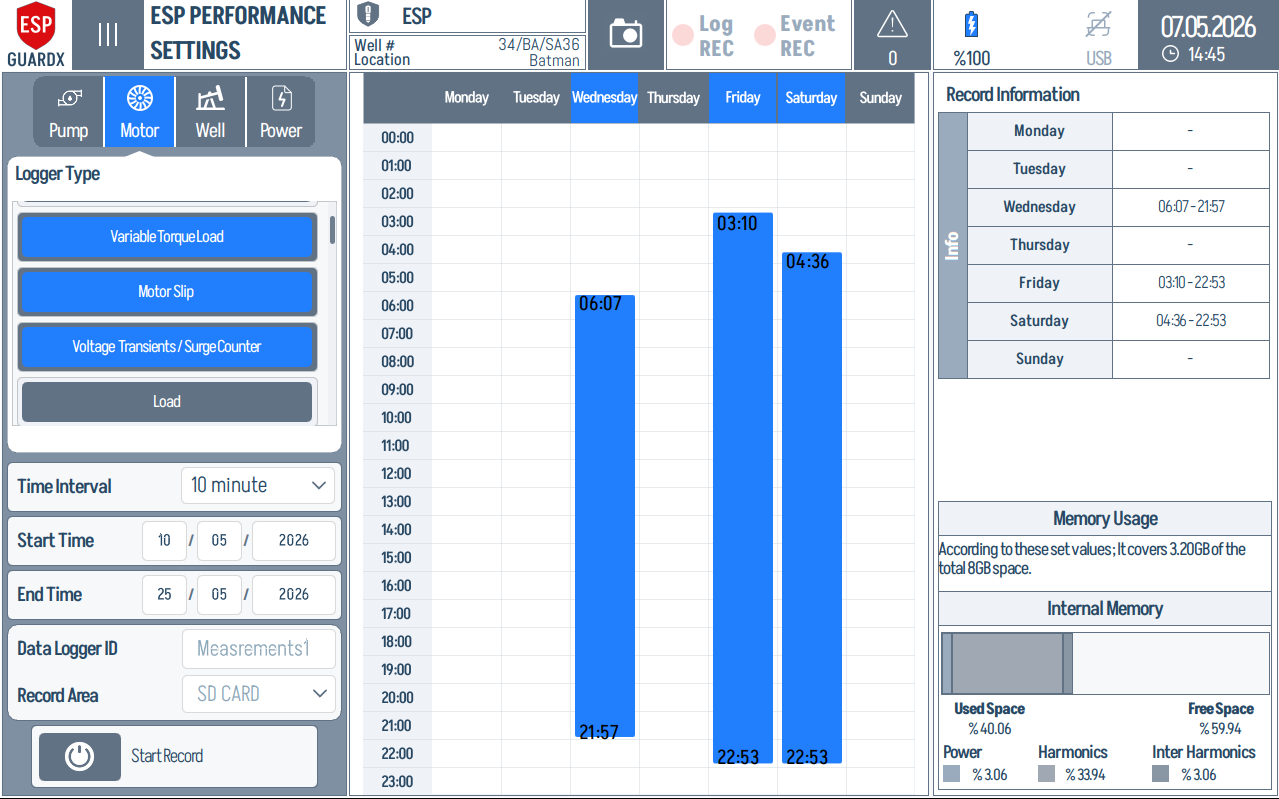Select the Wednesday 06:07–21:57 schedule bar
This screenshot has width=1279, height=799.
pos(604,516)
